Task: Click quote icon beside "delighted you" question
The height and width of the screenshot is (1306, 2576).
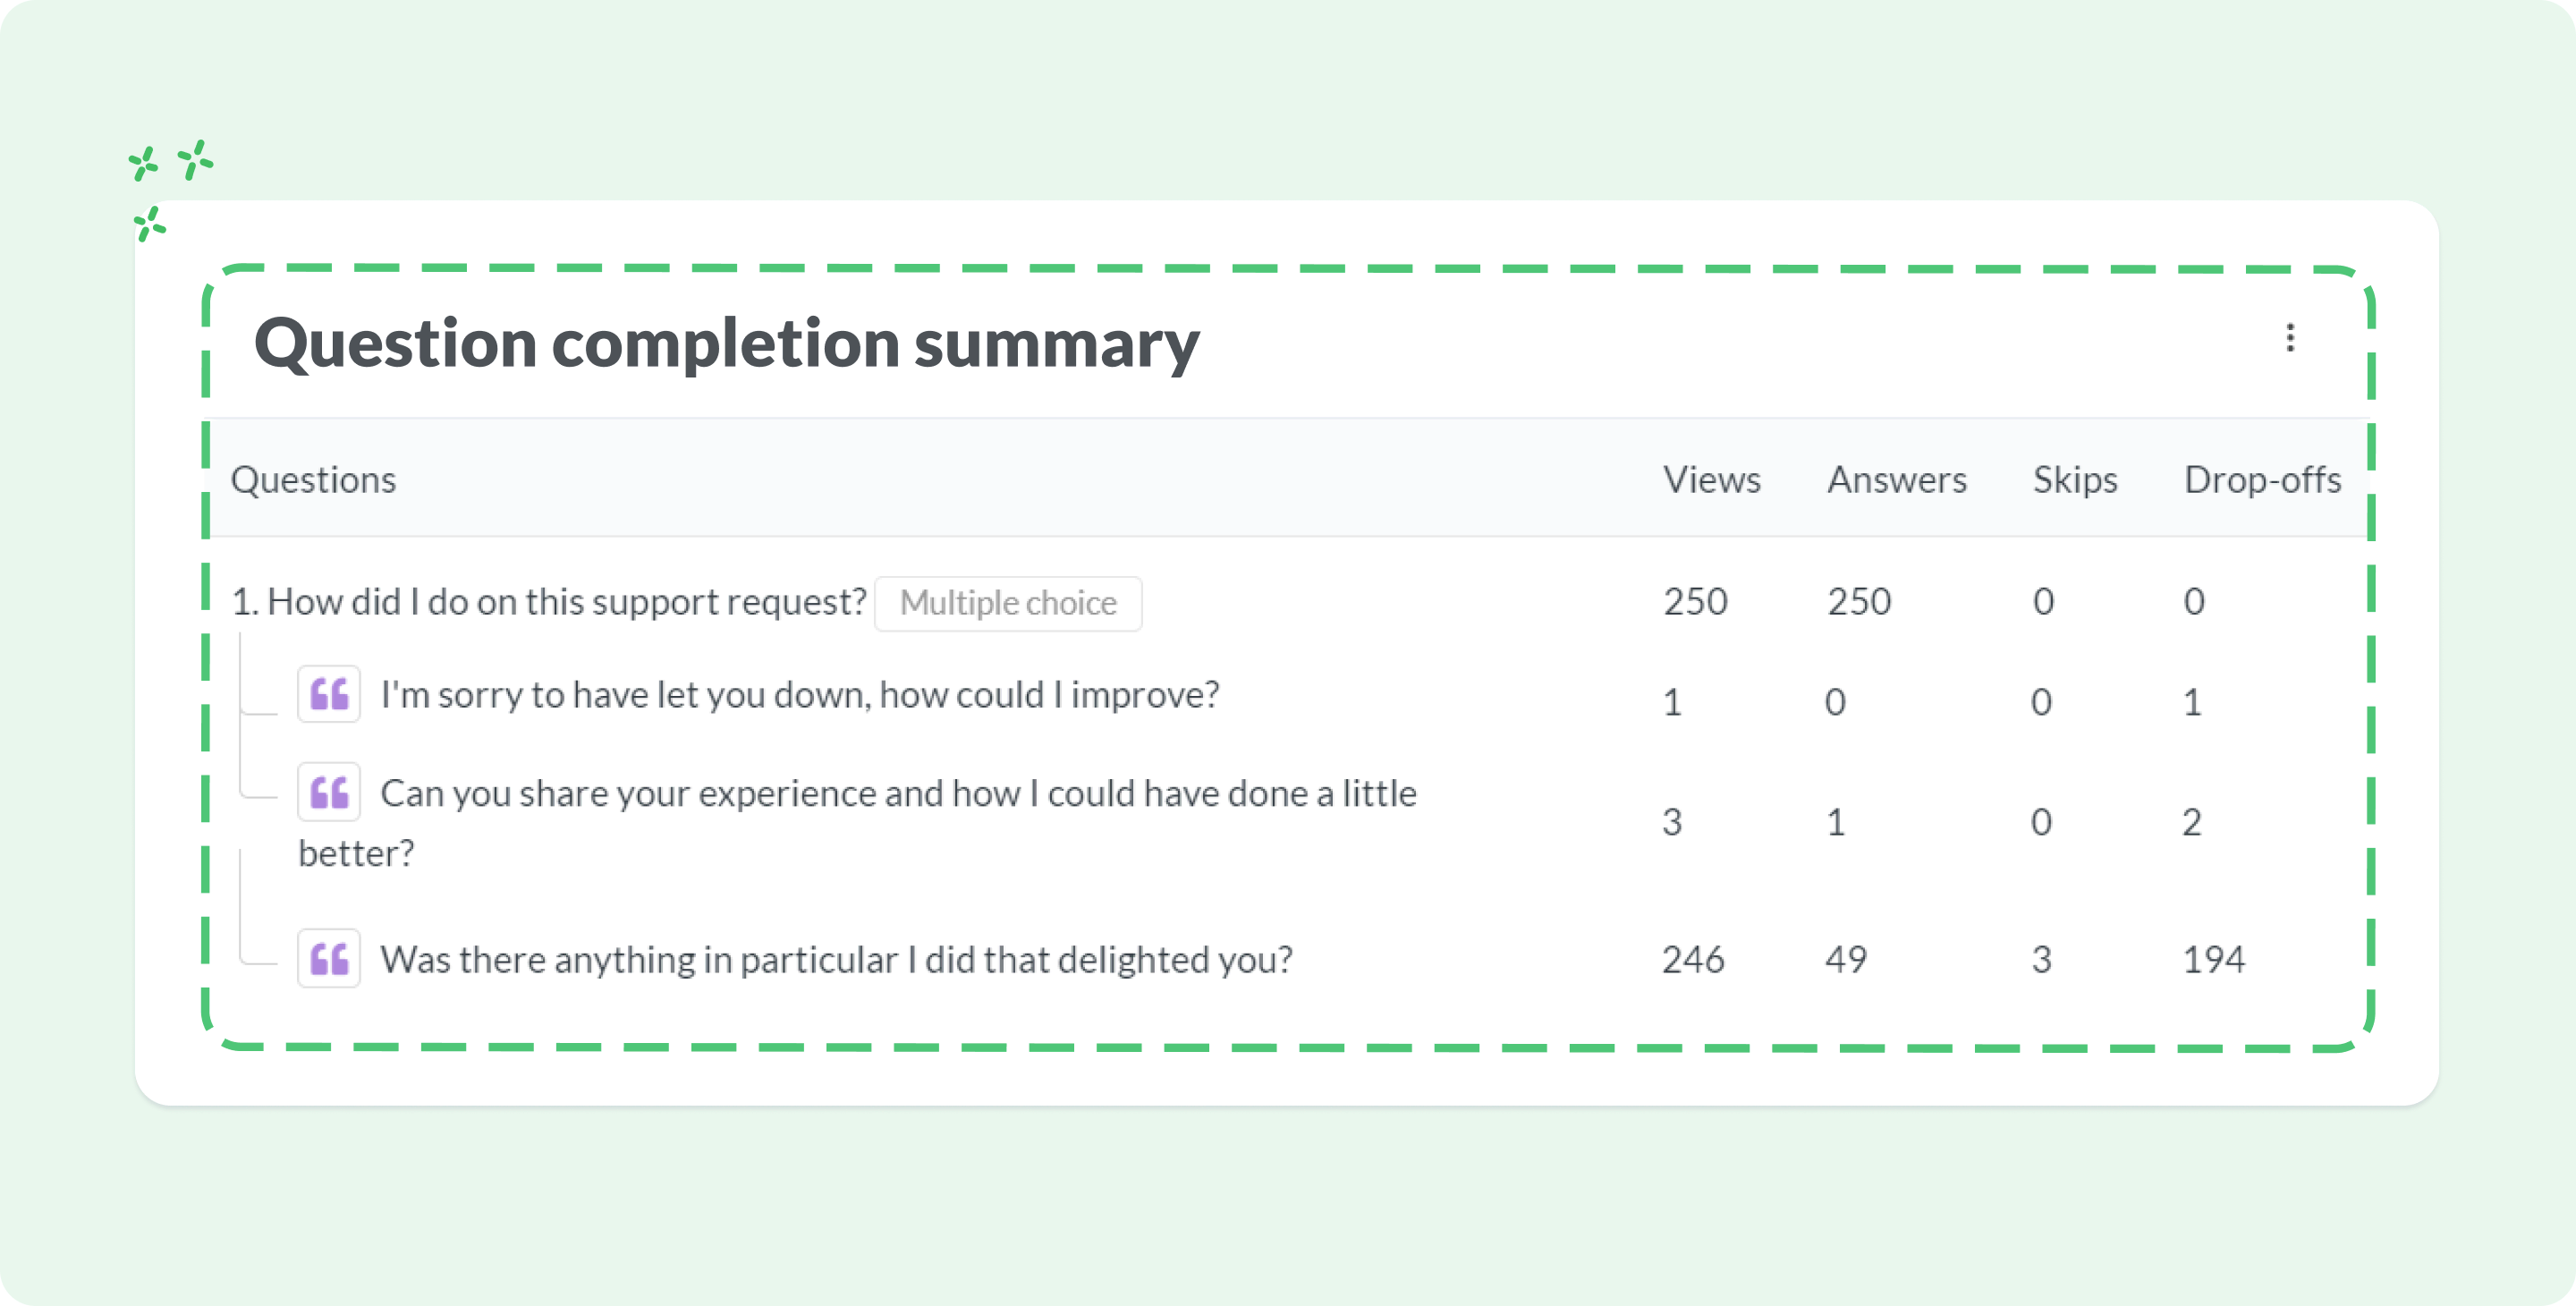Action: (329, 958)
